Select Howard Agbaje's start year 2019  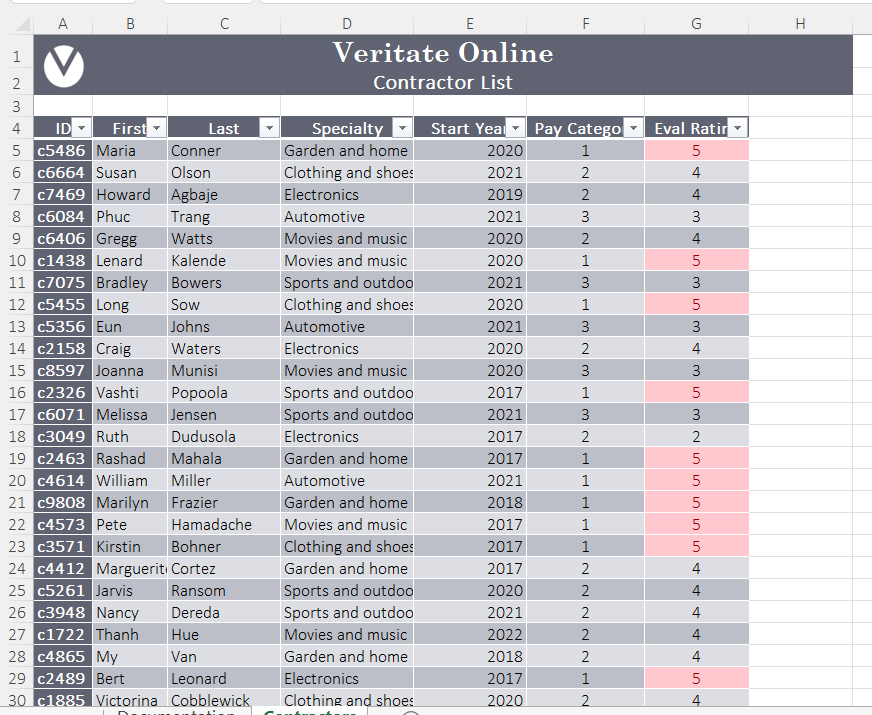470,195
